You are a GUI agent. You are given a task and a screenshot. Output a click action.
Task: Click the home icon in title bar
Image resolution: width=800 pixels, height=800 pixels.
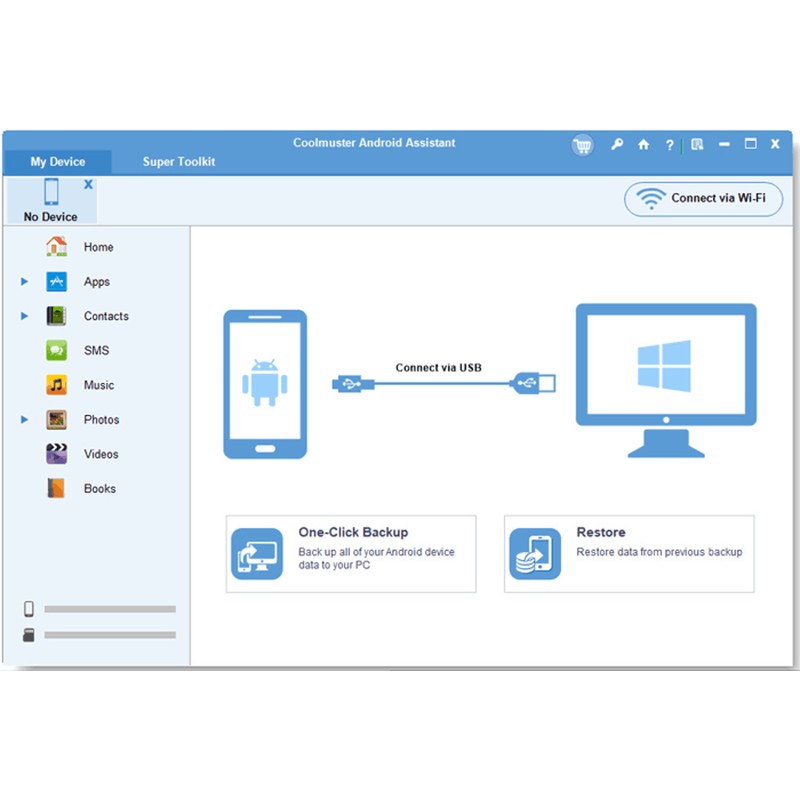click(x=644, y=145)
